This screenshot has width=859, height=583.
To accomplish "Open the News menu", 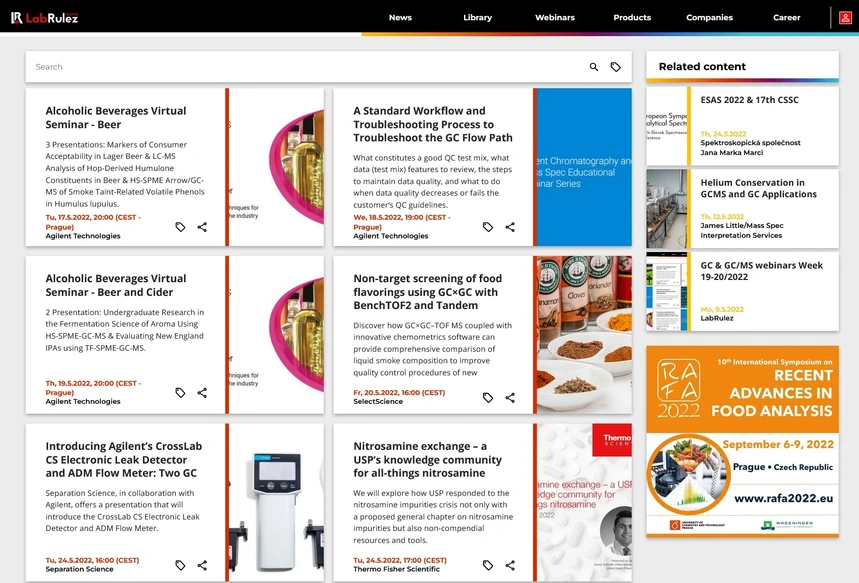I will [400, 18].
